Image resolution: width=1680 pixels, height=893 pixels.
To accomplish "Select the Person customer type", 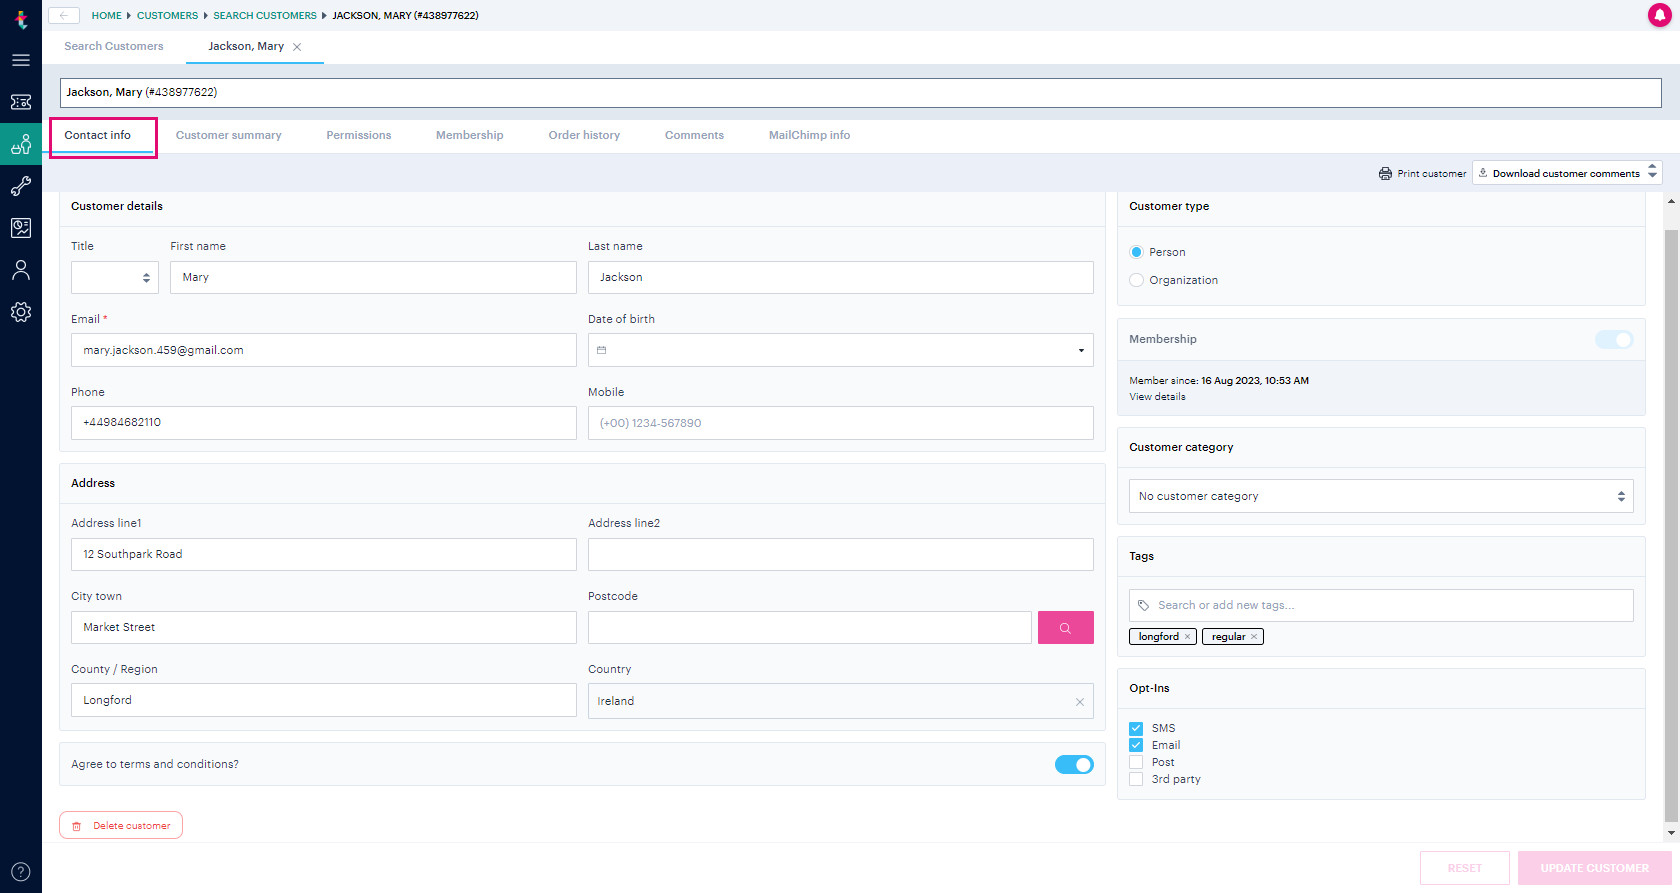I will click(1136, 252).
